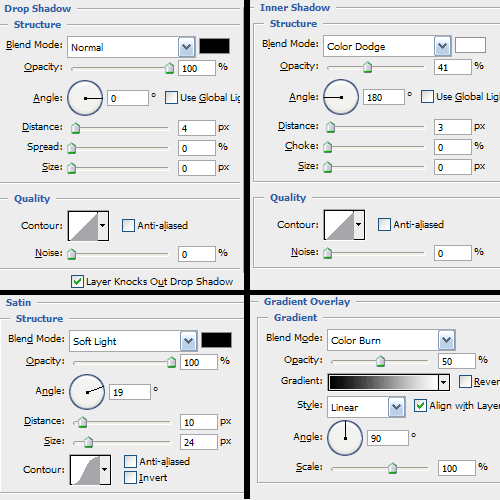Image resolution: width=500 pixels, height=500 pixels.
Task: Click the Drop Shadow Size value field
Action: pyautogui.click(x=197, y=168)
